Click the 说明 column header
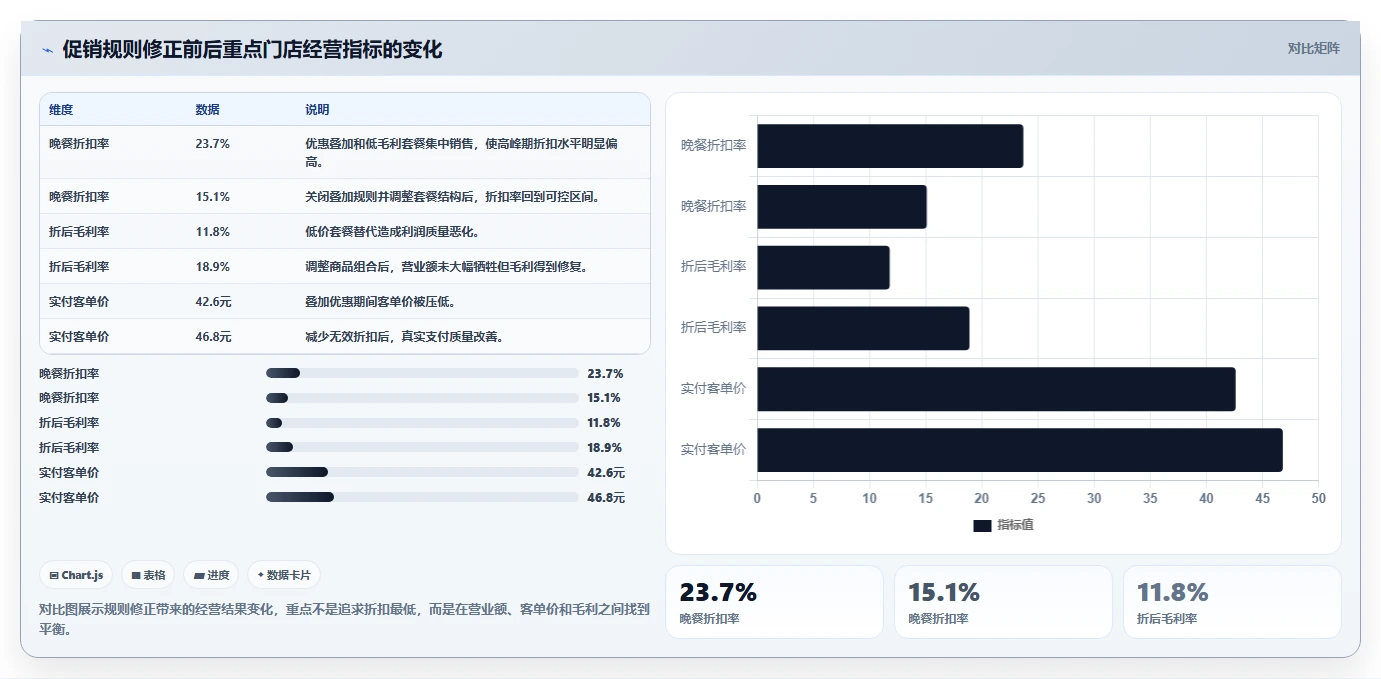 click(x=317, y=110)
